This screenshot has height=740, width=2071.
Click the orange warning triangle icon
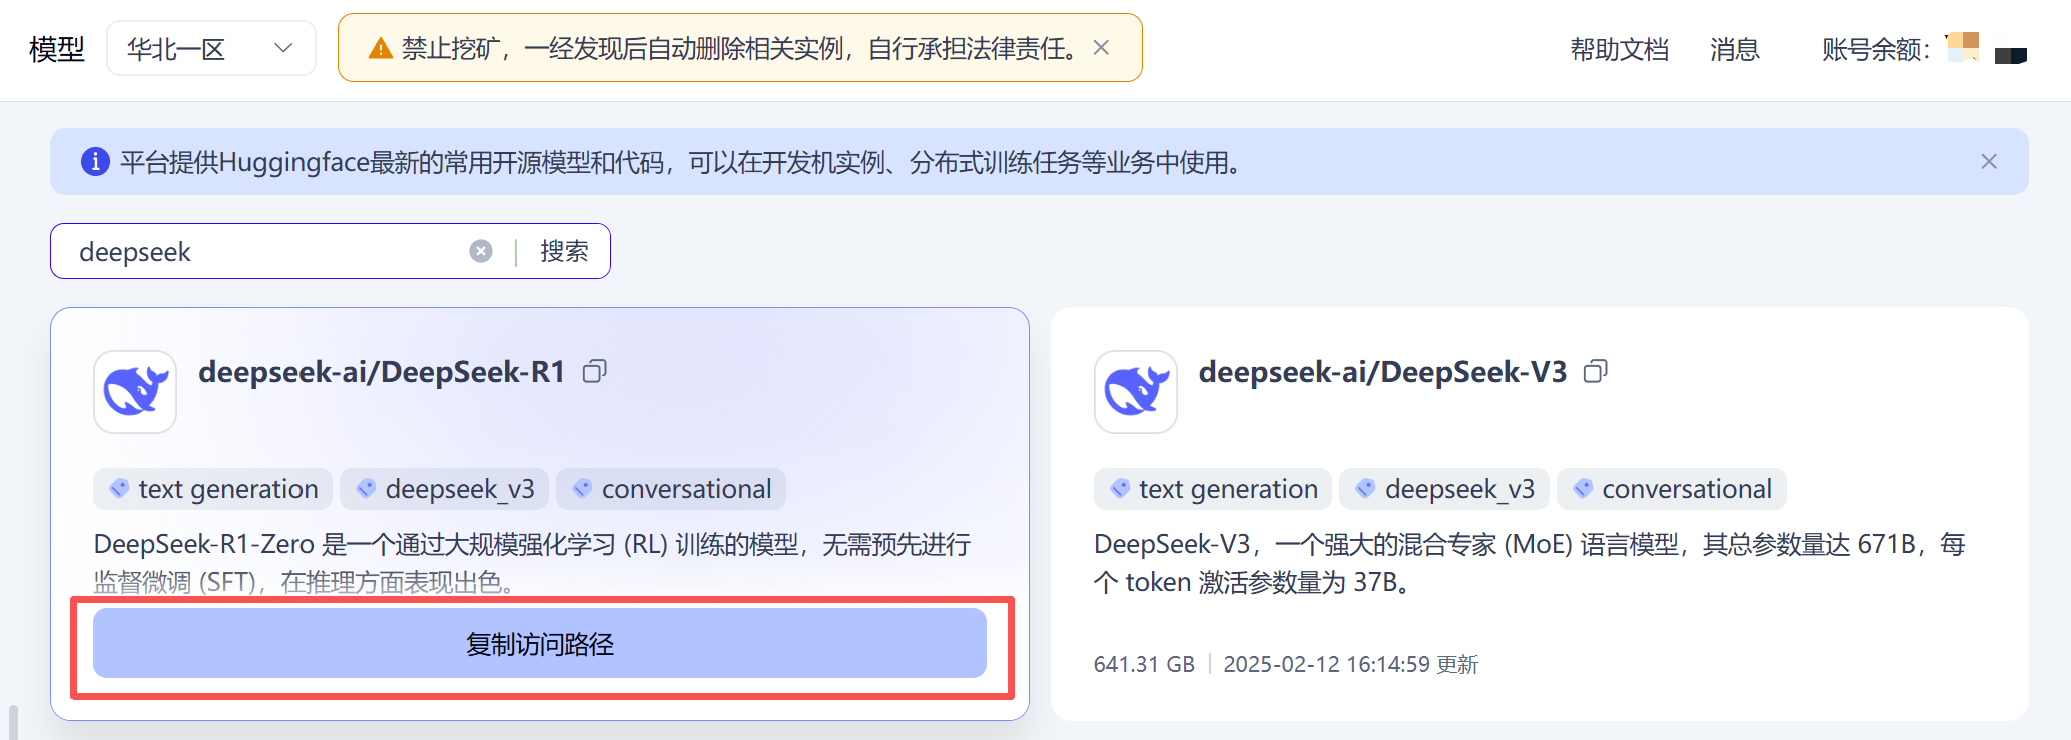380,48
